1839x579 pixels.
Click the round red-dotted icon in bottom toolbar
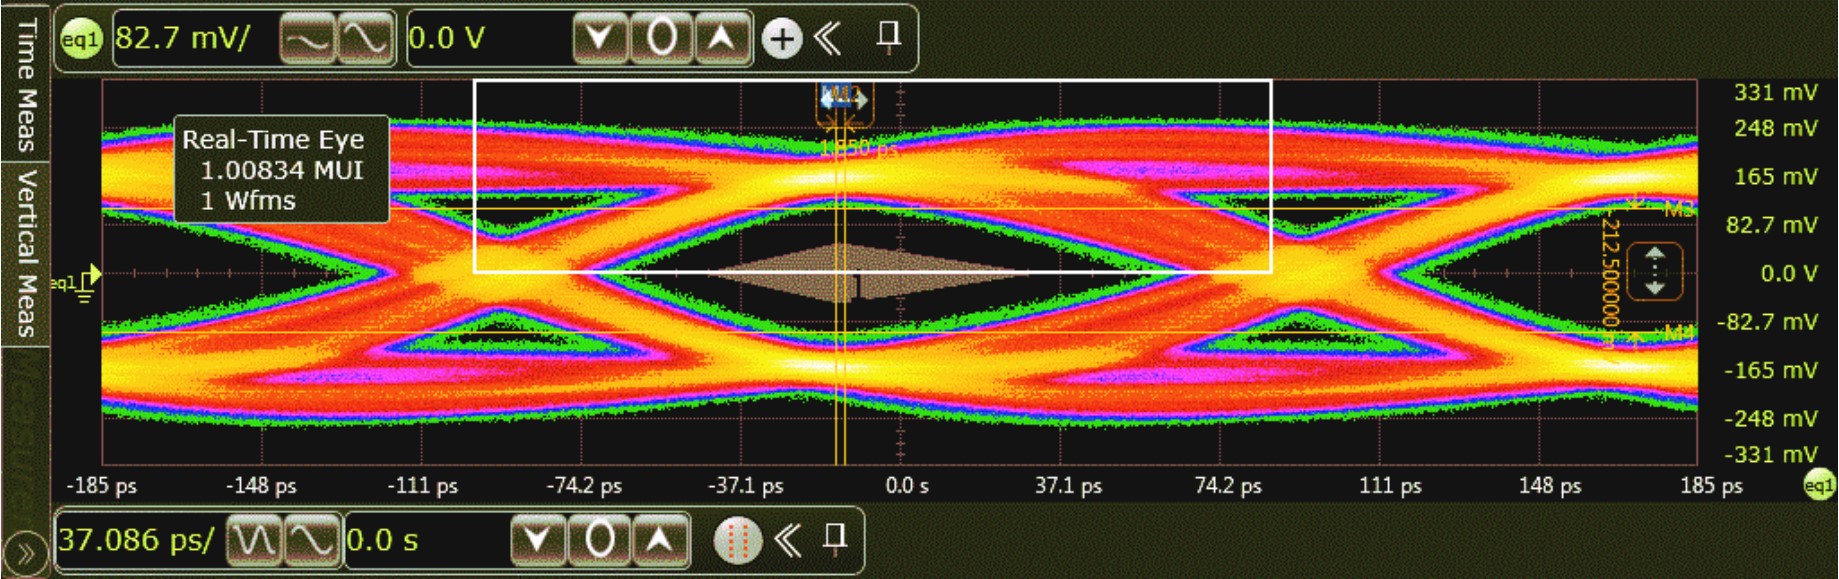pos(738,540)
